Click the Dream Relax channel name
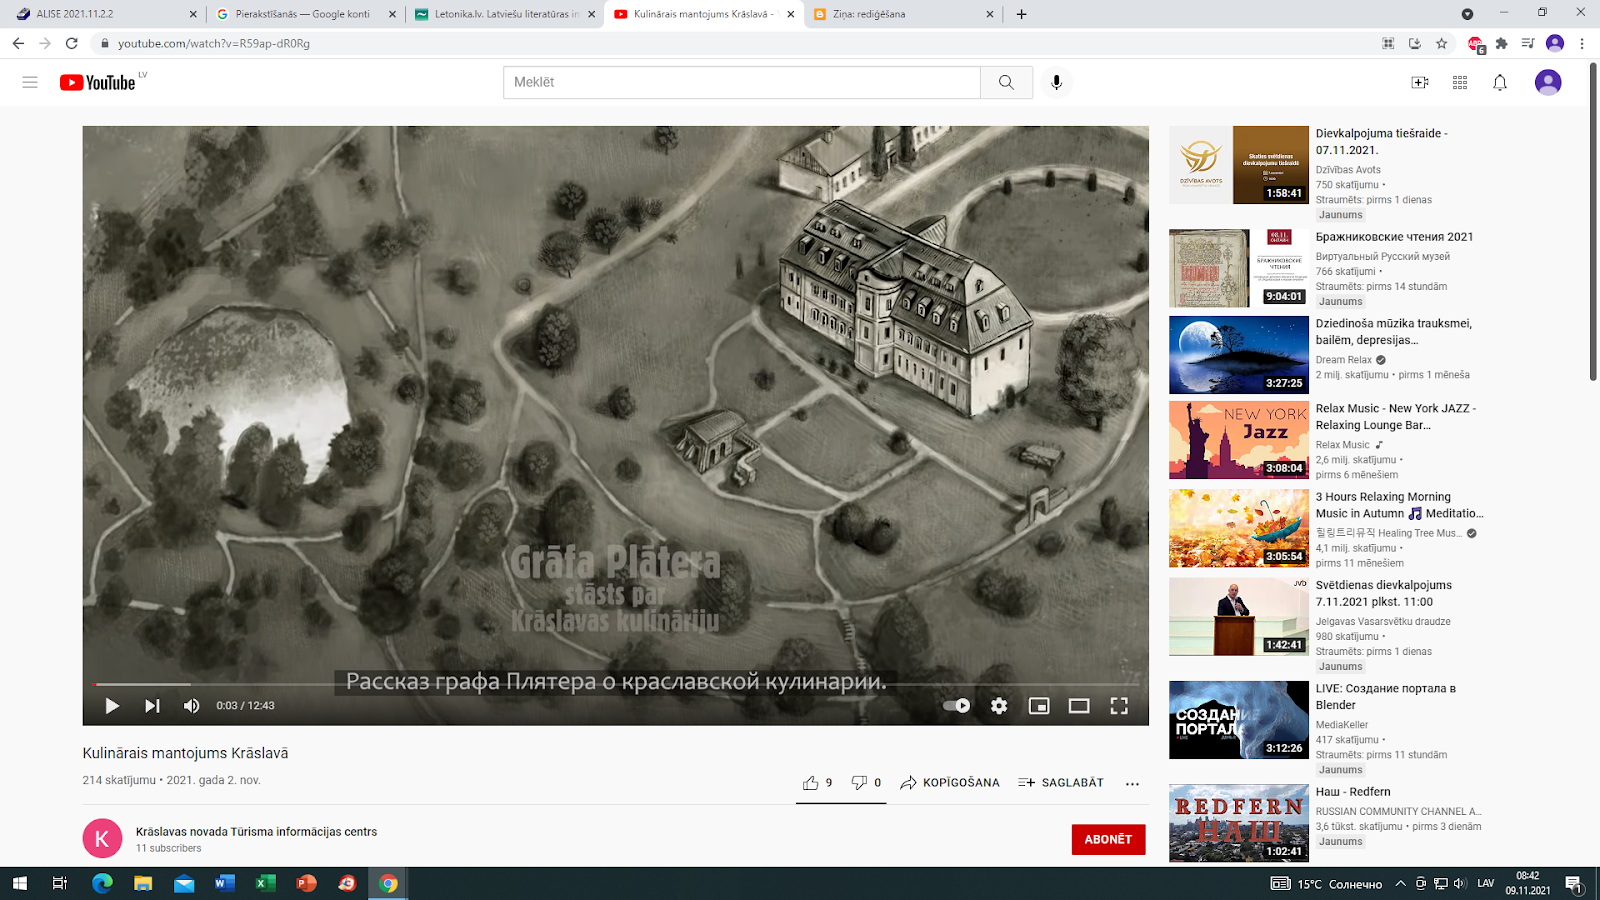This screenshot has height=900, width=1600. 1344,360
